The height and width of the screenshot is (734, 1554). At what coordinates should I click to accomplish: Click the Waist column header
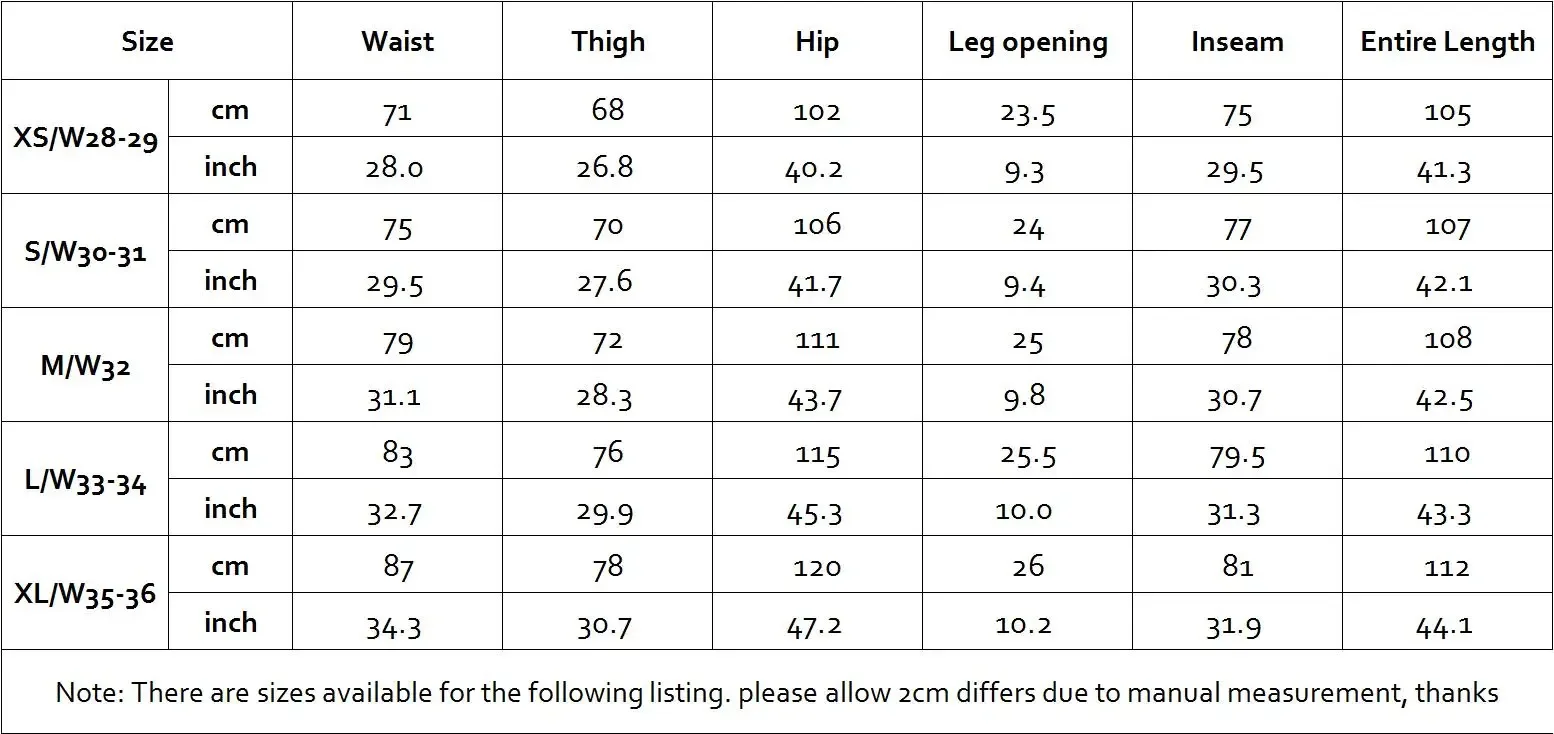[397, 41]
